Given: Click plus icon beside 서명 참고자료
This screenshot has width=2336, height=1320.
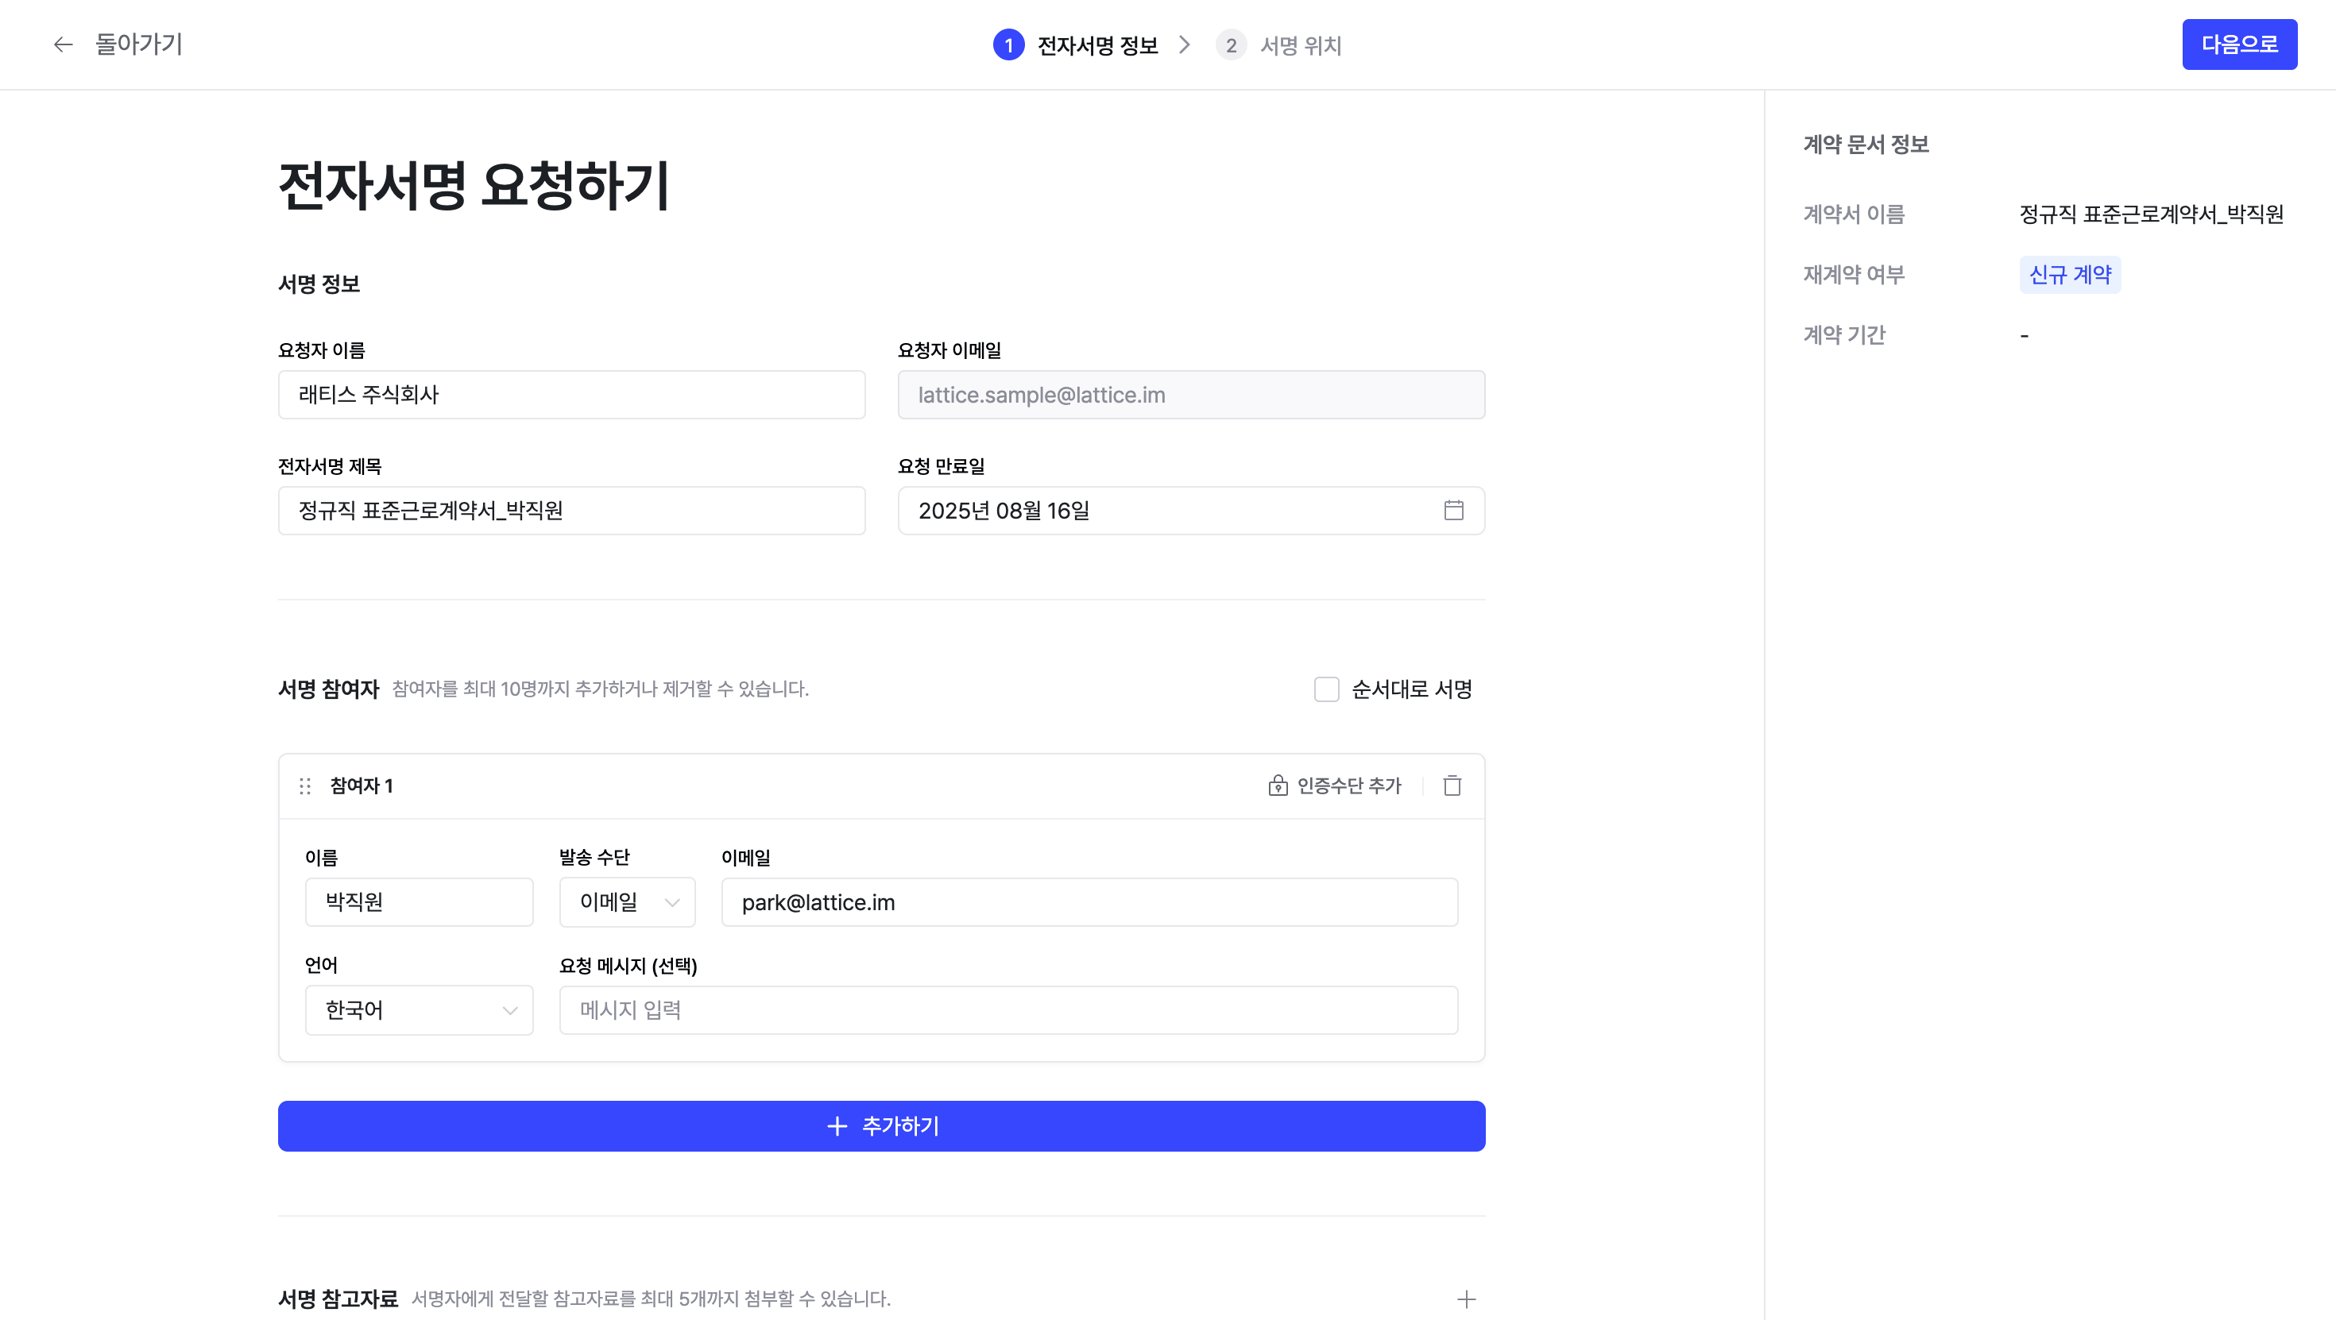Looking at the screenshot, I should [x=1466, y=1299].
